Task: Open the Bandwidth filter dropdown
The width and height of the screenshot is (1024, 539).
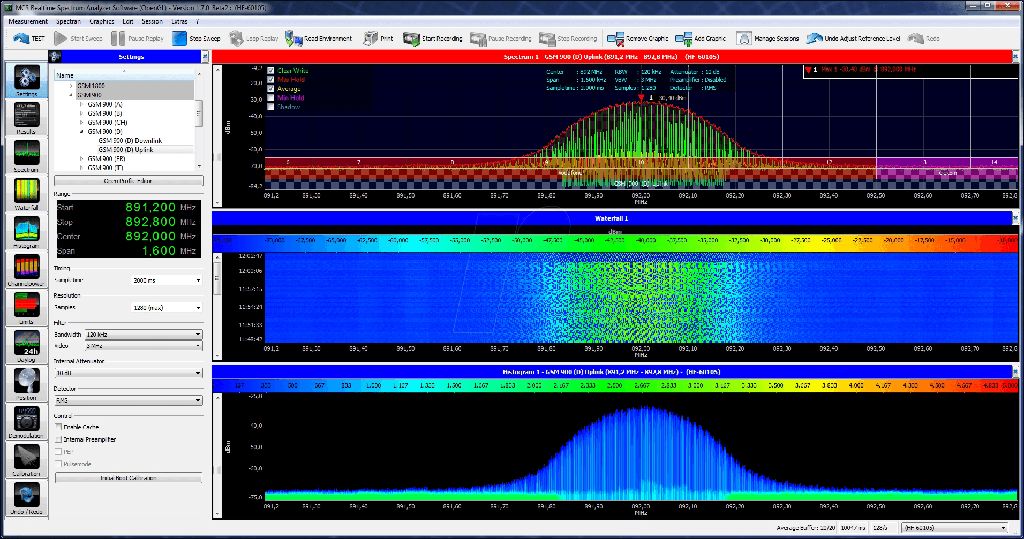Action: click(x=142, y=334)
